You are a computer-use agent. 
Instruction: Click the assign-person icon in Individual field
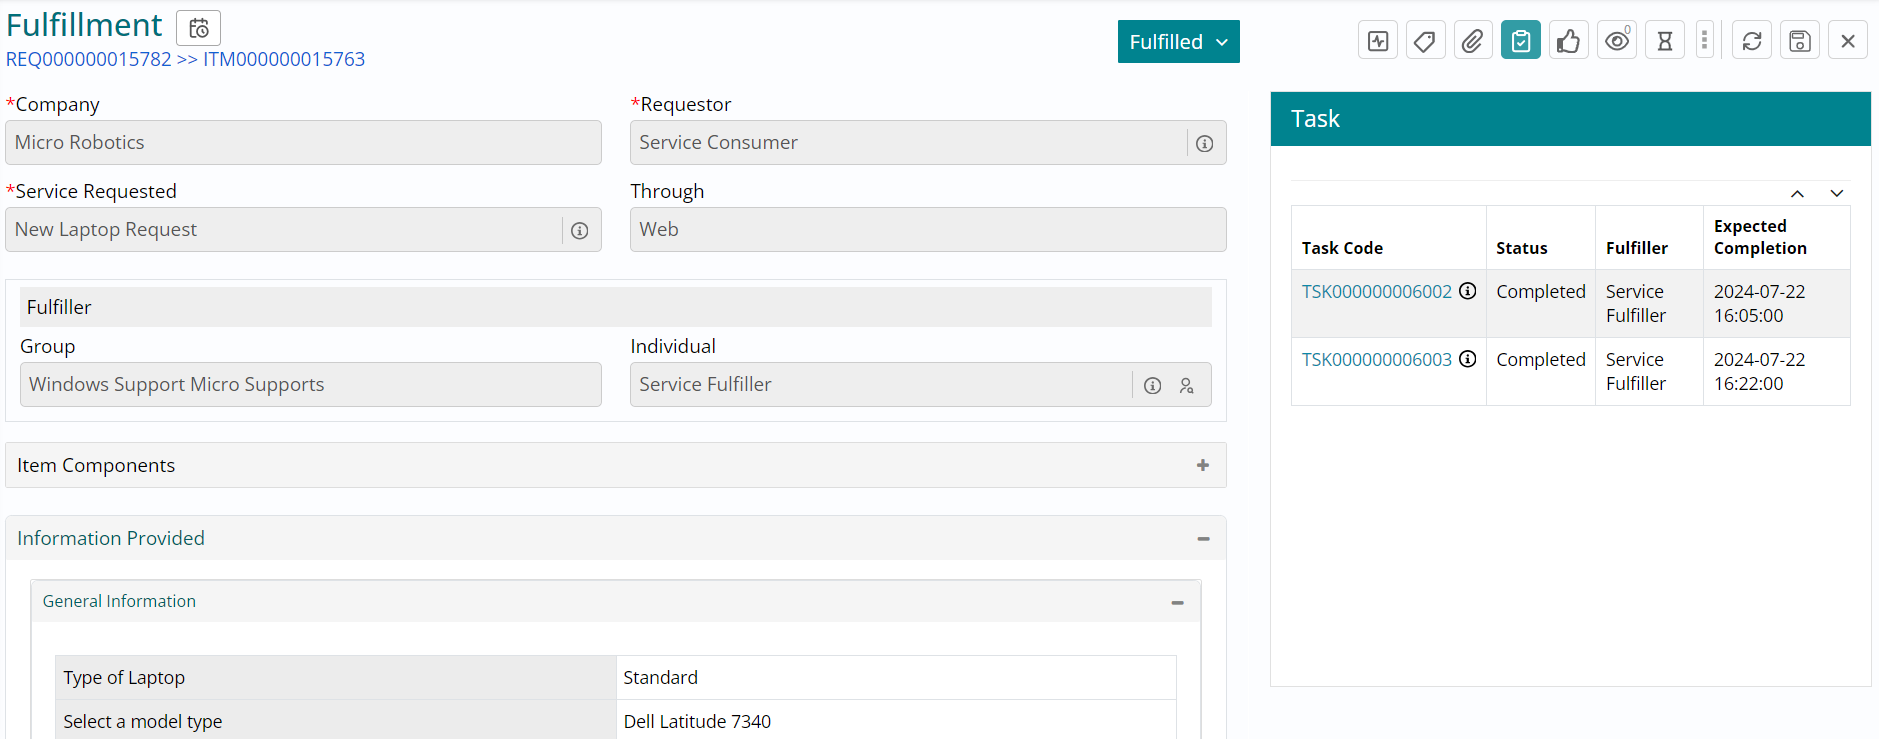pos(1186,386)
